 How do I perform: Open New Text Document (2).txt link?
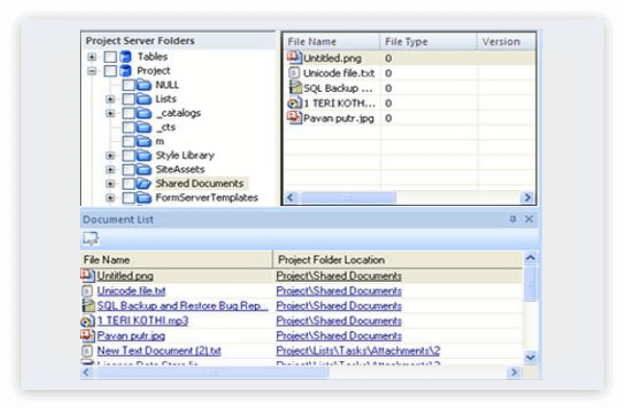(158, 351)
